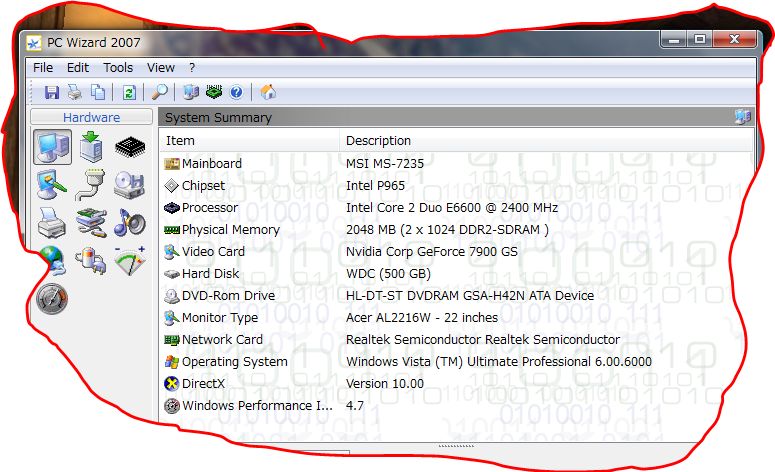Open the View menu
The height and width of the screenshot is (472, 775).
[x=161, y=67]
